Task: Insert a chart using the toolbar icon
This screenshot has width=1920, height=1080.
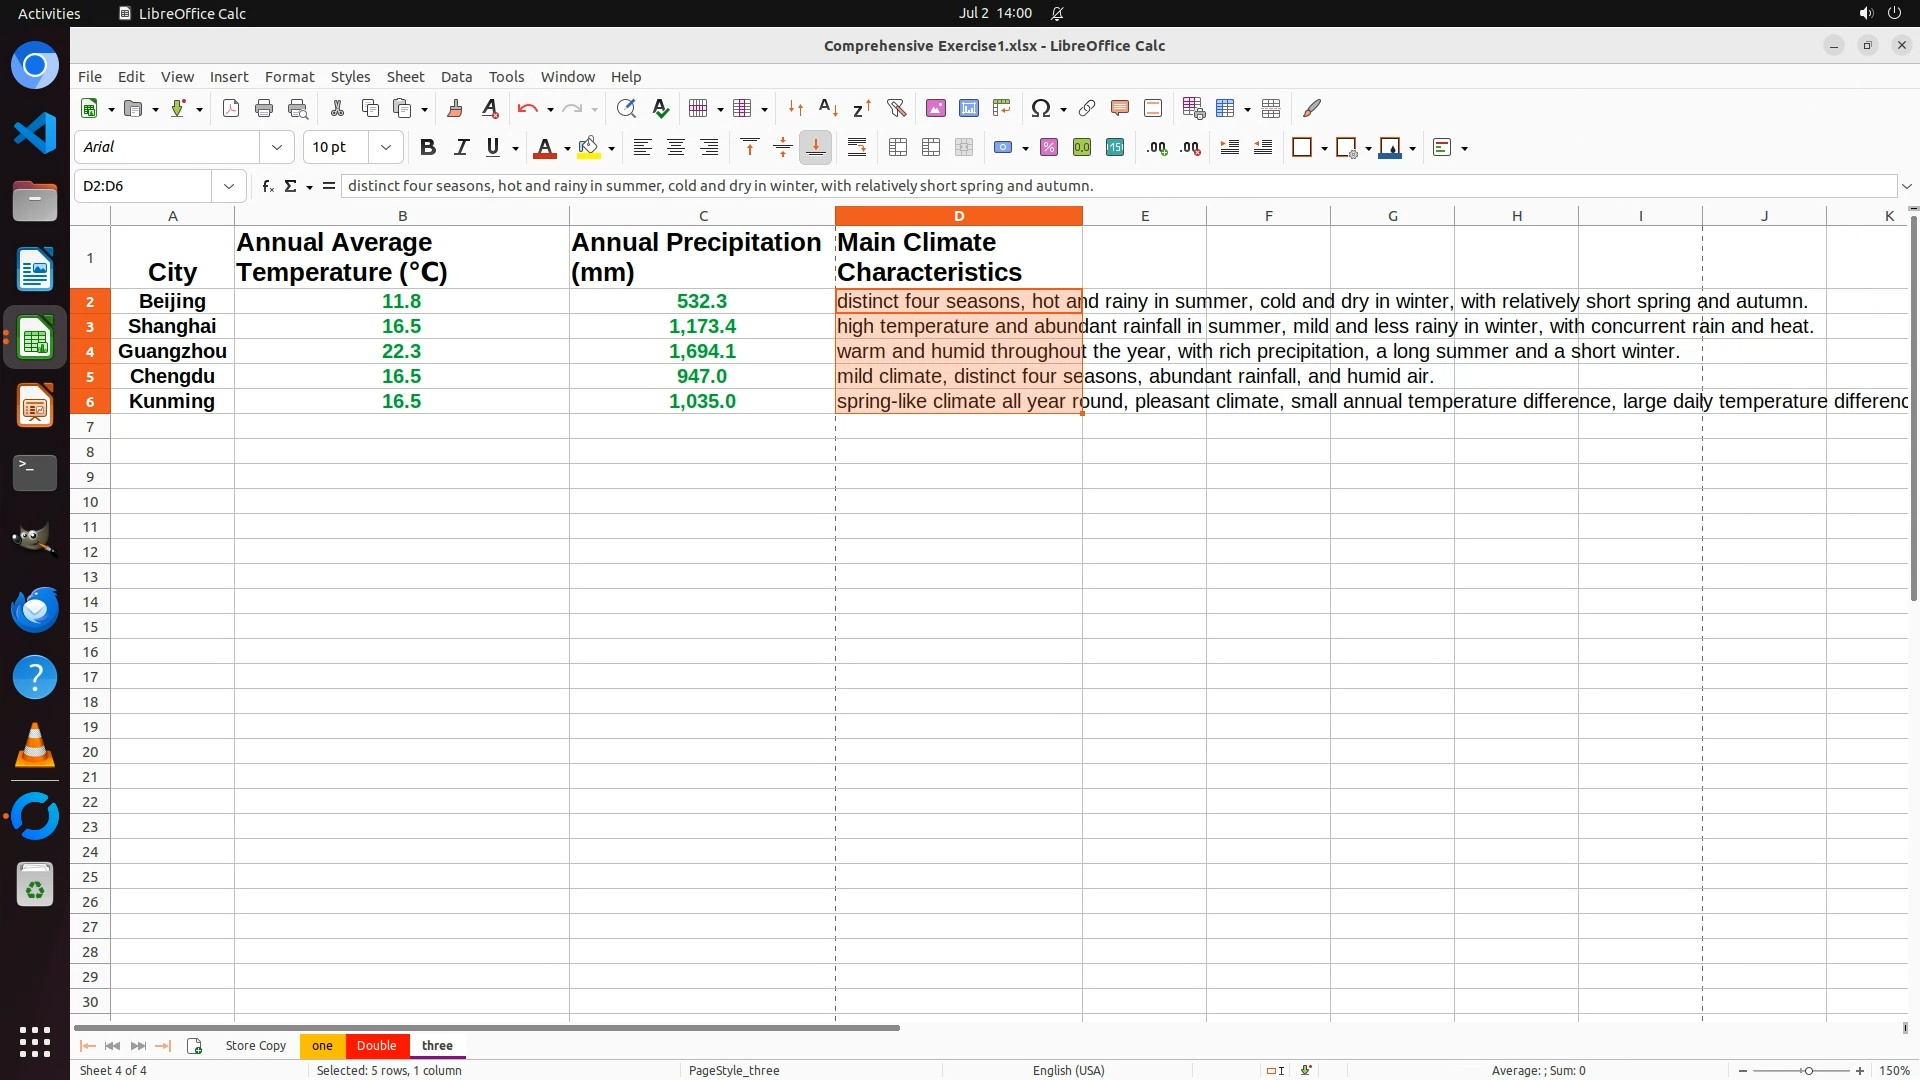Action: coord(968,108)
